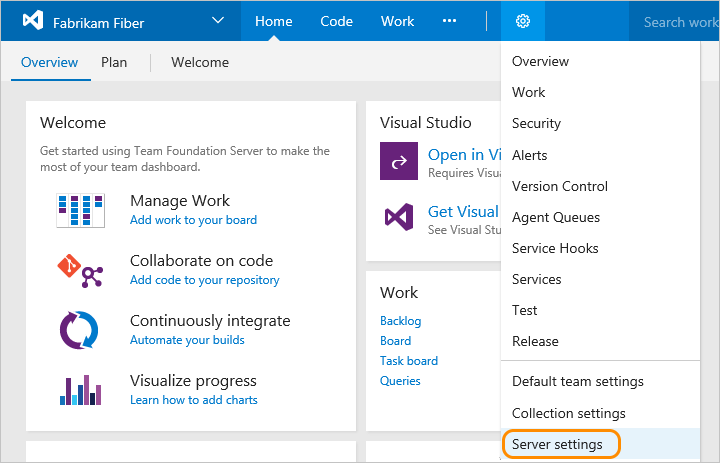Click the Work widget title

399,293
